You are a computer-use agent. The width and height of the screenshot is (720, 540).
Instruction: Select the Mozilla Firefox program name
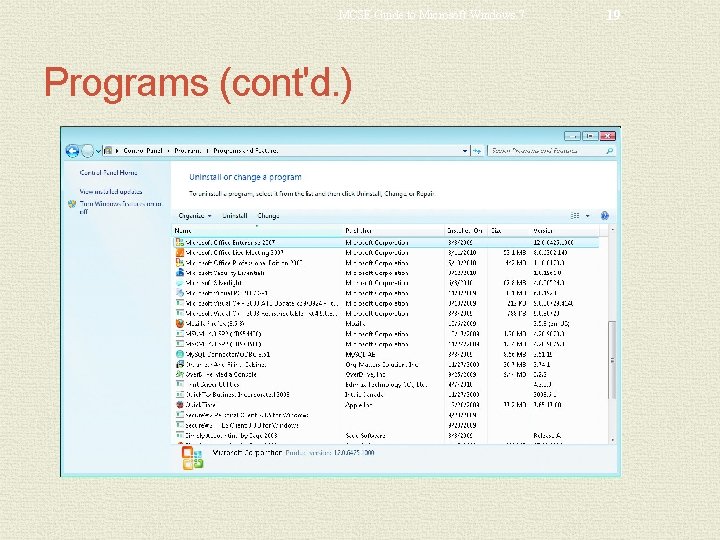215,324
